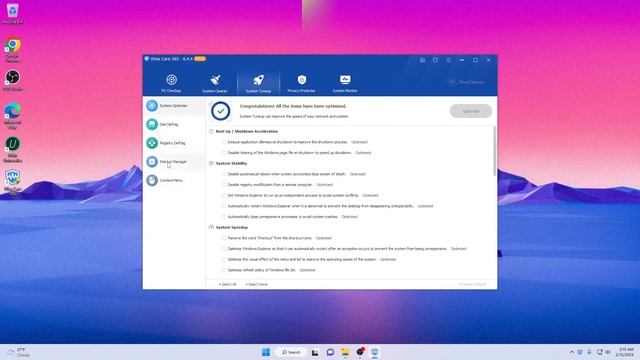
Task: Open the Chat app on the taskbar
Action: pos(330,352)
